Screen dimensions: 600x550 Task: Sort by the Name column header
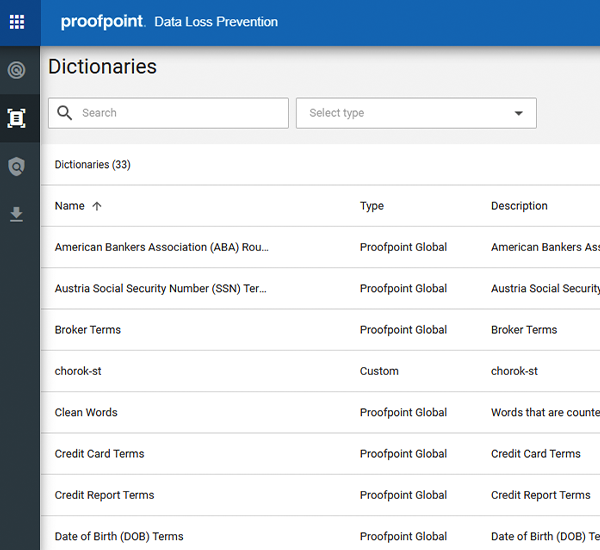click(x=70, y=206)
